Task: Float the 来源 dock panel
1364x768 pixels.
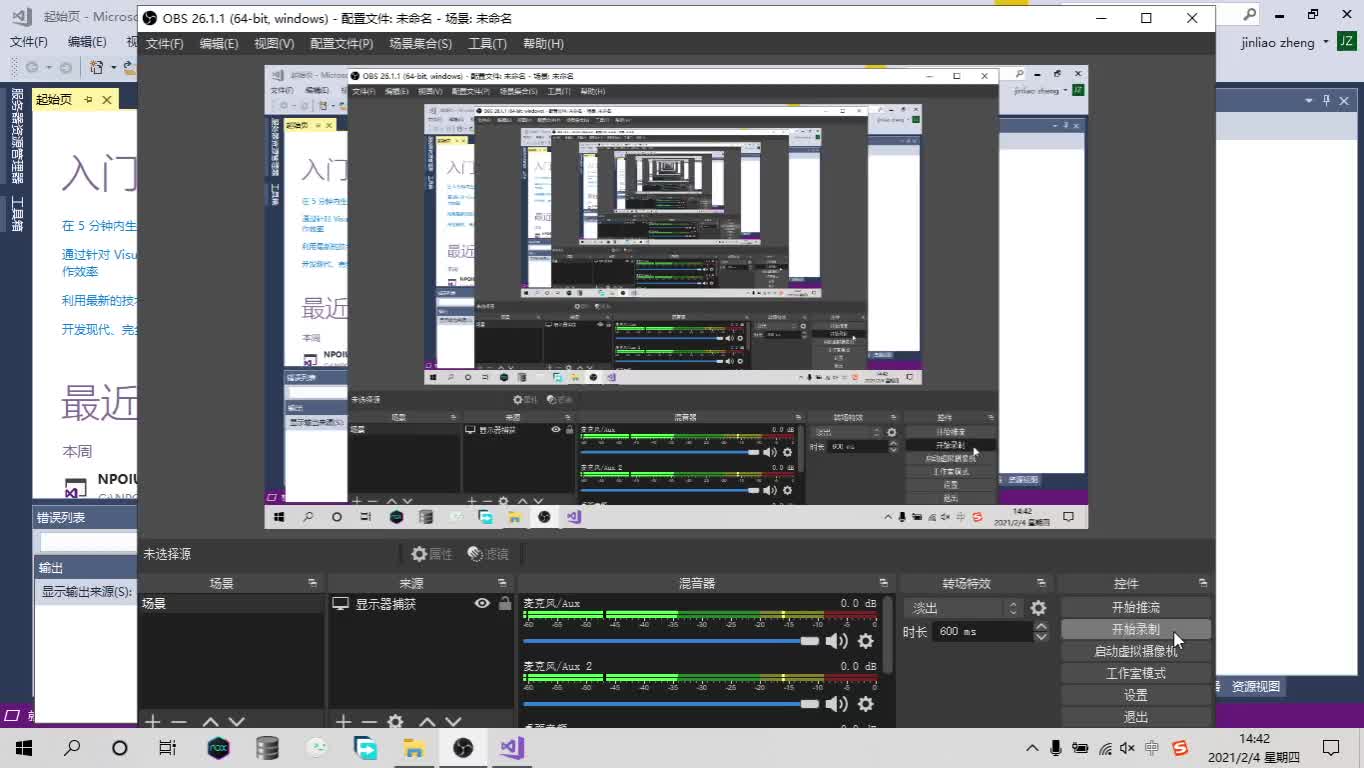Action: [503, 583]
